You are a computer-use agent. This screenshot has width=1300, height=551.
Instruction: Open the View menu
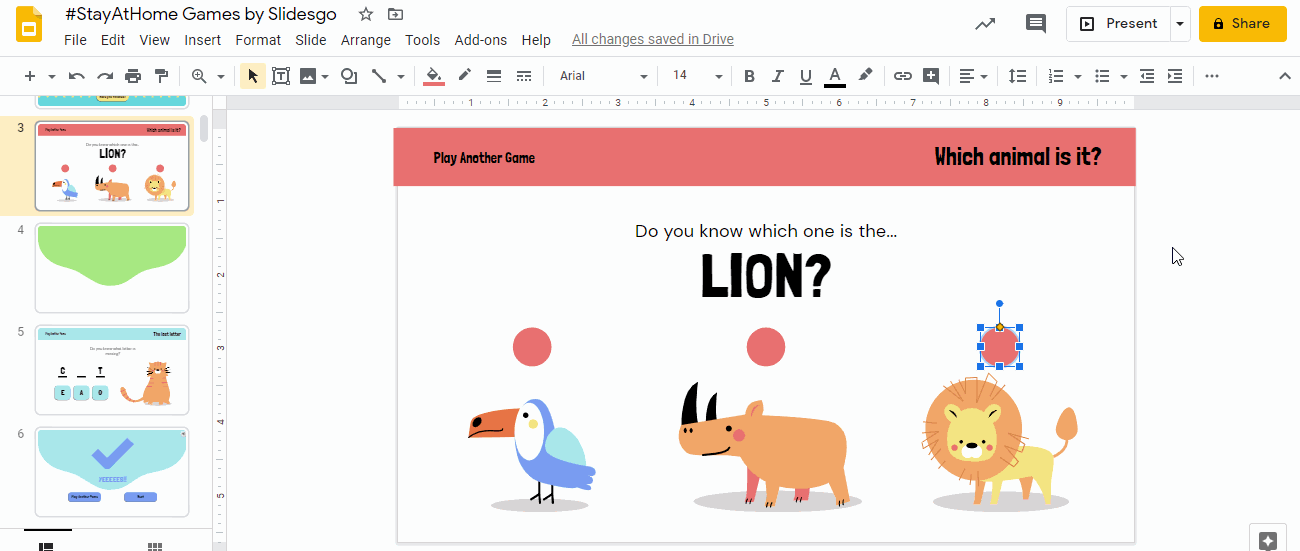pyautogui.click(x=155, y=40)
